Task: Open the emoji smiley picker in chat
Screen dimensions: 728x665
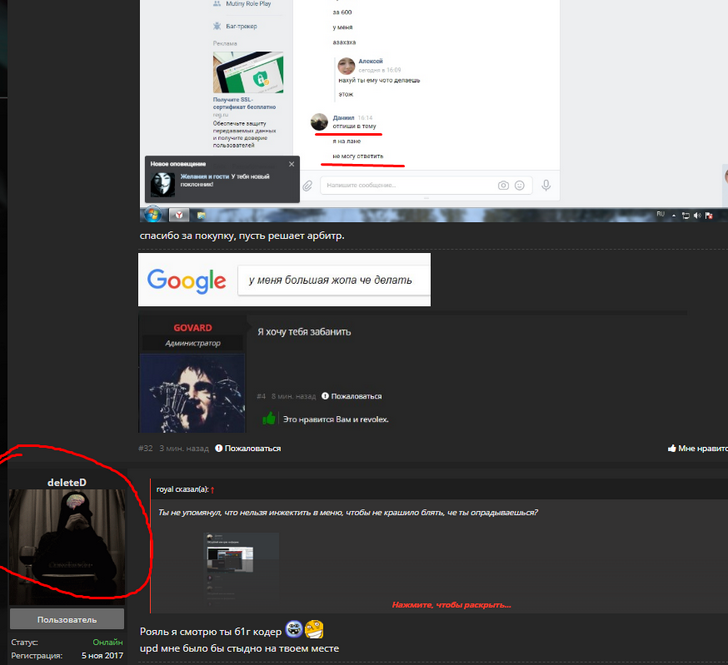Action: (x=520, y=185)
